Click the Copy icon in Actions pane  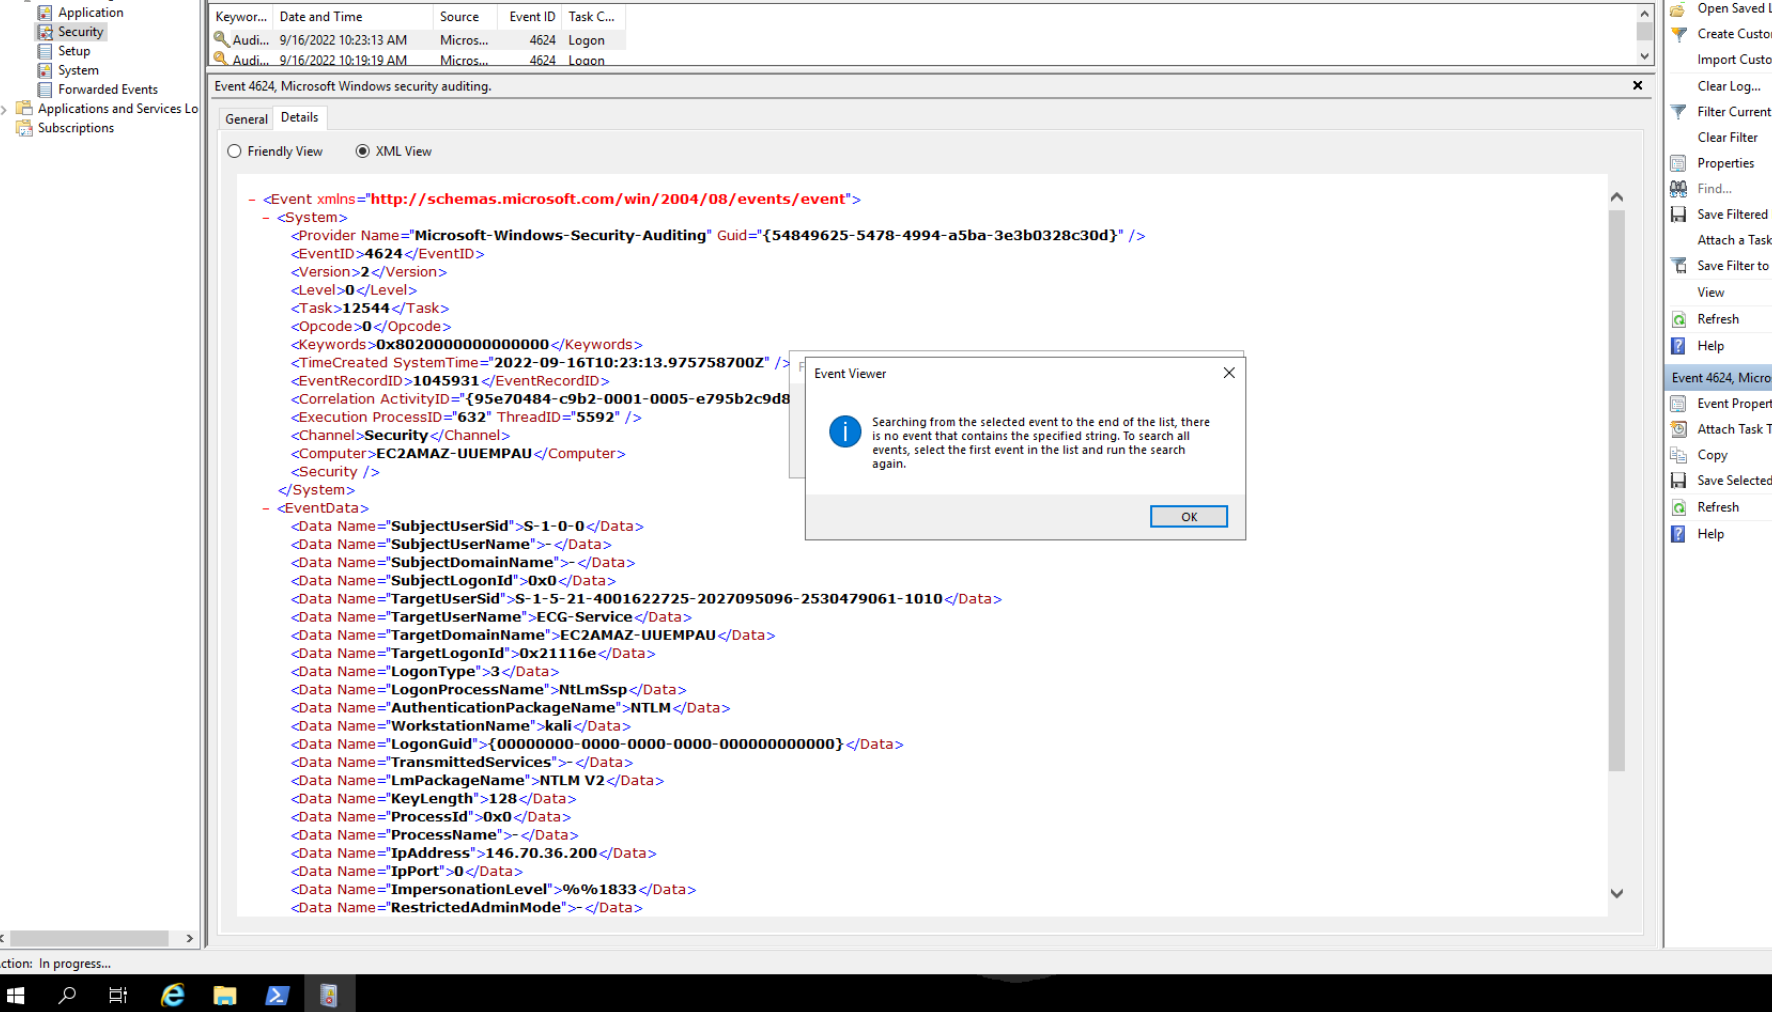1679,455
